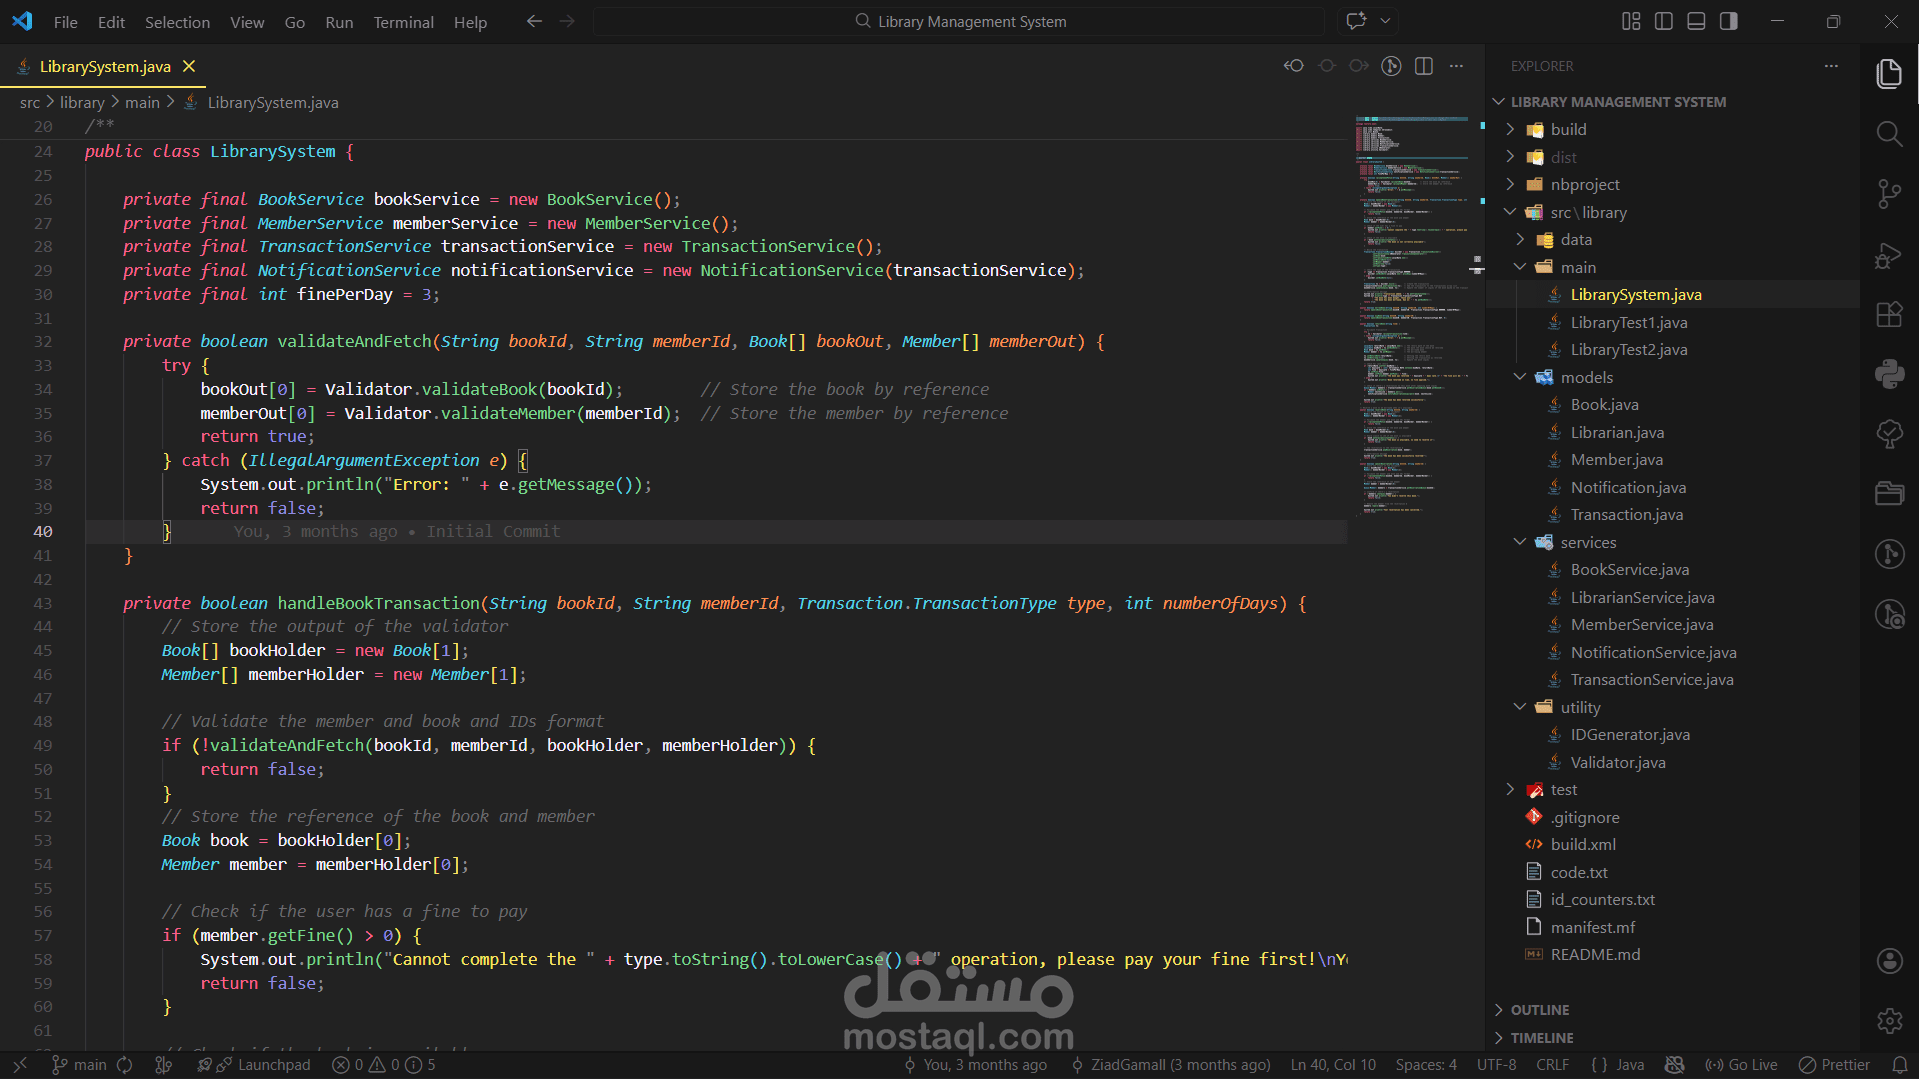Open the Run and Debug view
The width and height of the screenshot is (1919, 1079).
click(x=1889, y=256)
